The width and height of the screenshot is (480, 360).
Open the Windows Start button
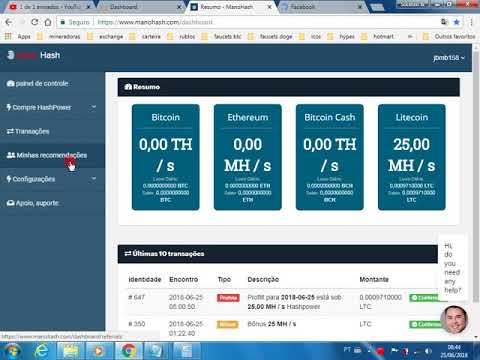(12, 351)
